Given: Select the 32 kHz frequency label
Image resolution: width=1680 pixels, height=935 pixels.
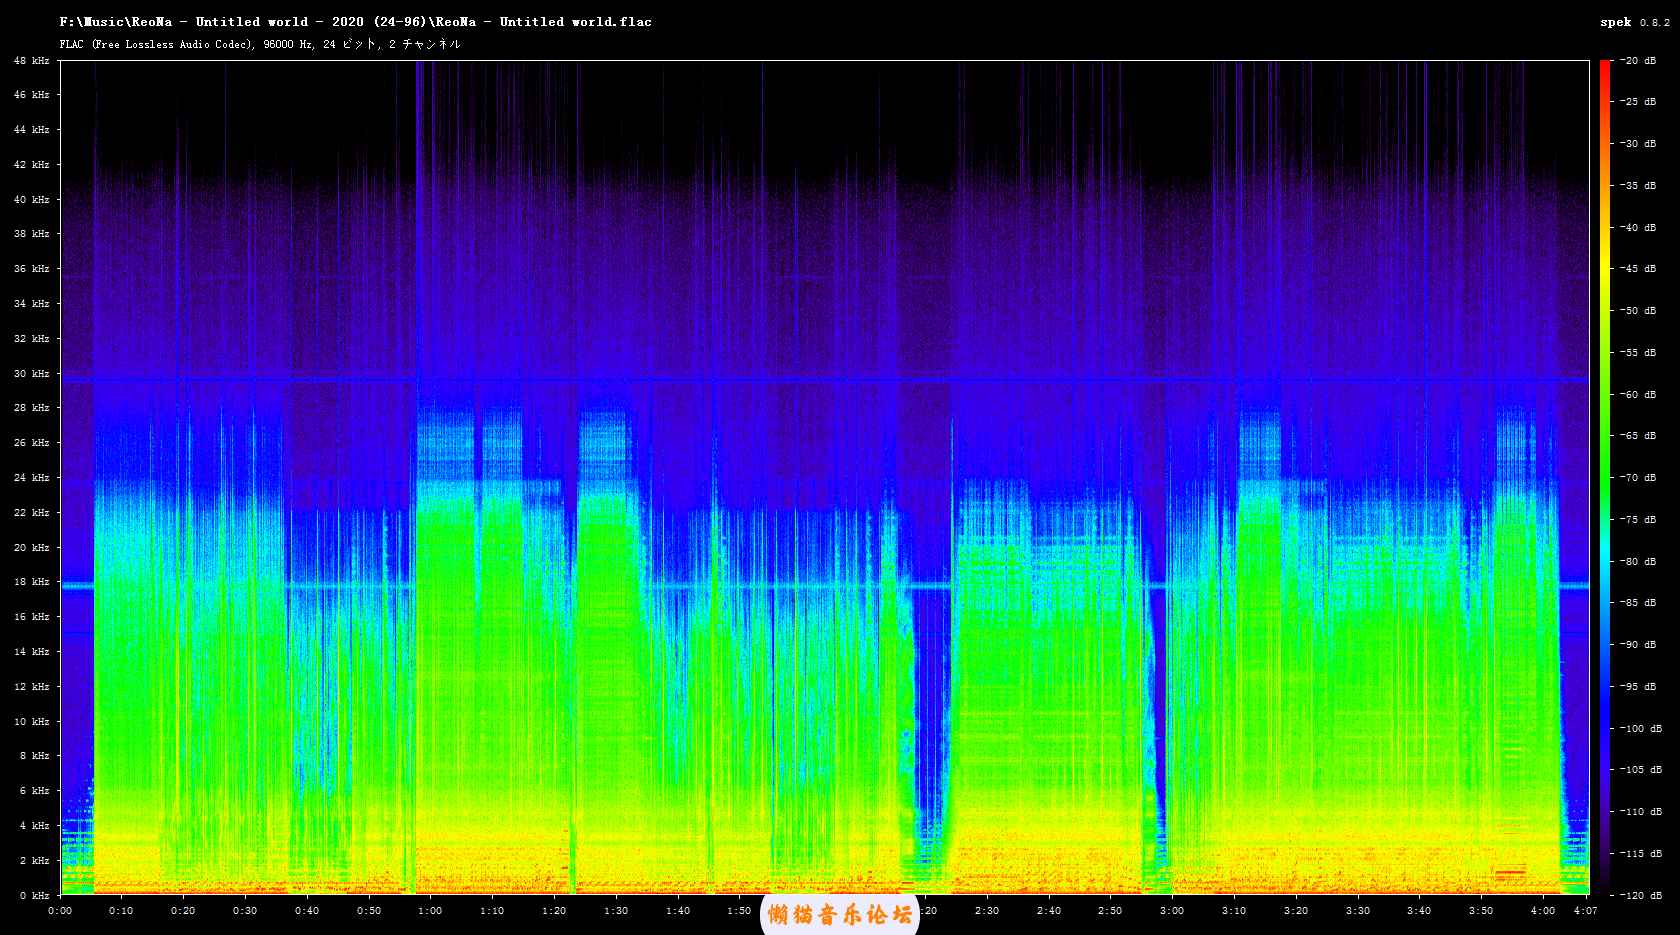Looking at the screenshot, I should pyautogui.click(x=31, y=338).
